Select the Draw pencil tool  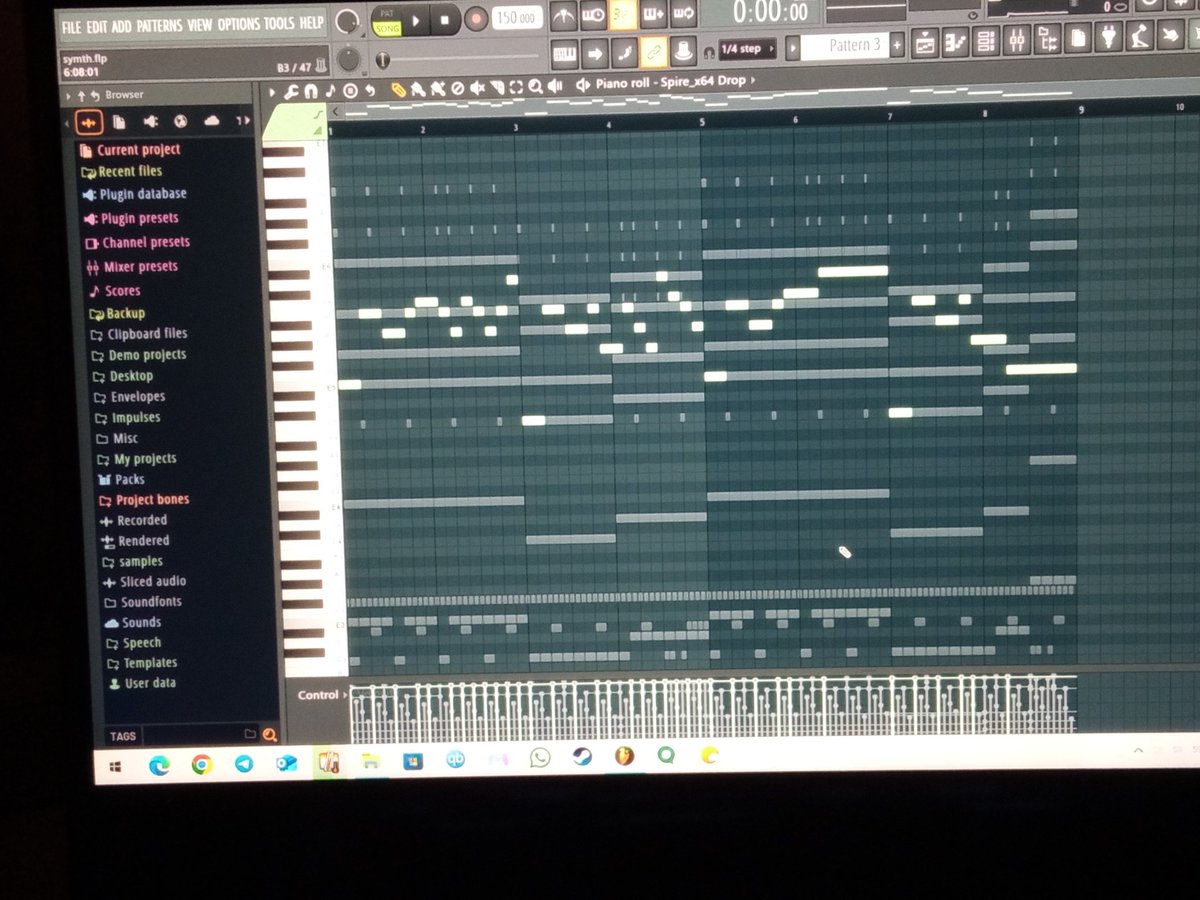click(x=398, y=90)
